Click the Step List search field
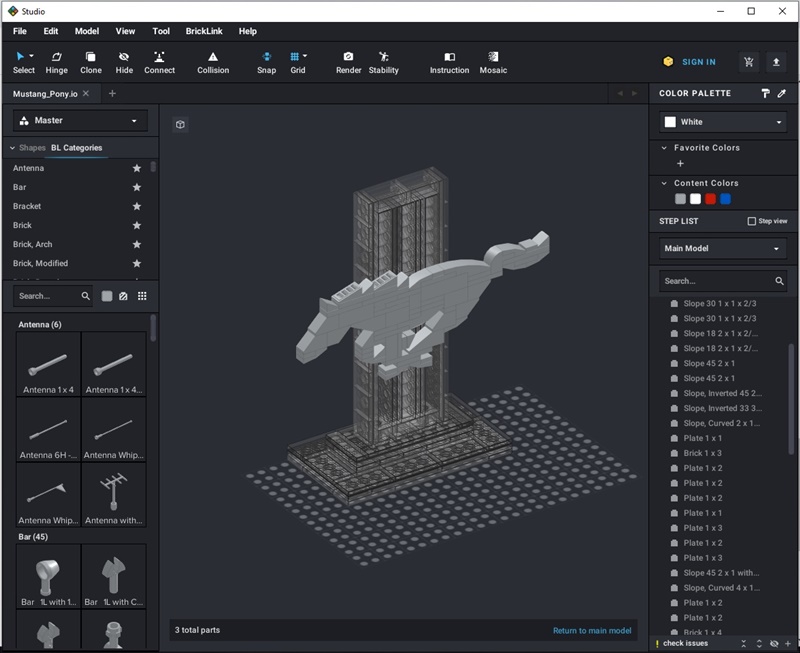The image size is (800, 653). (715, 281)
